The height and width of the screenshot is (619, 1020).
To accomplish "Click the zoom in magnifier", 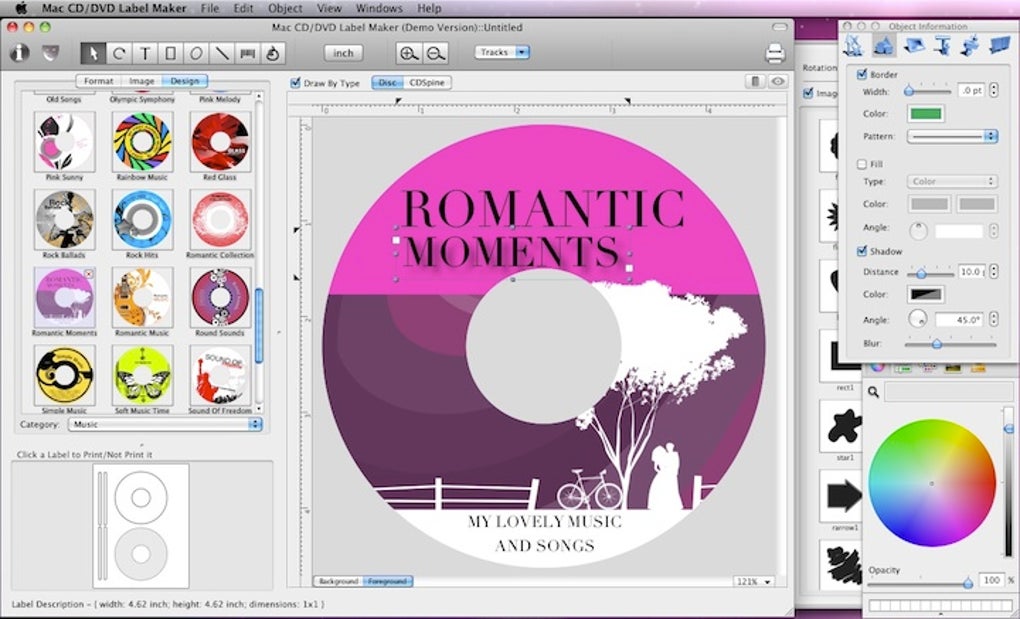I will 408,54.
